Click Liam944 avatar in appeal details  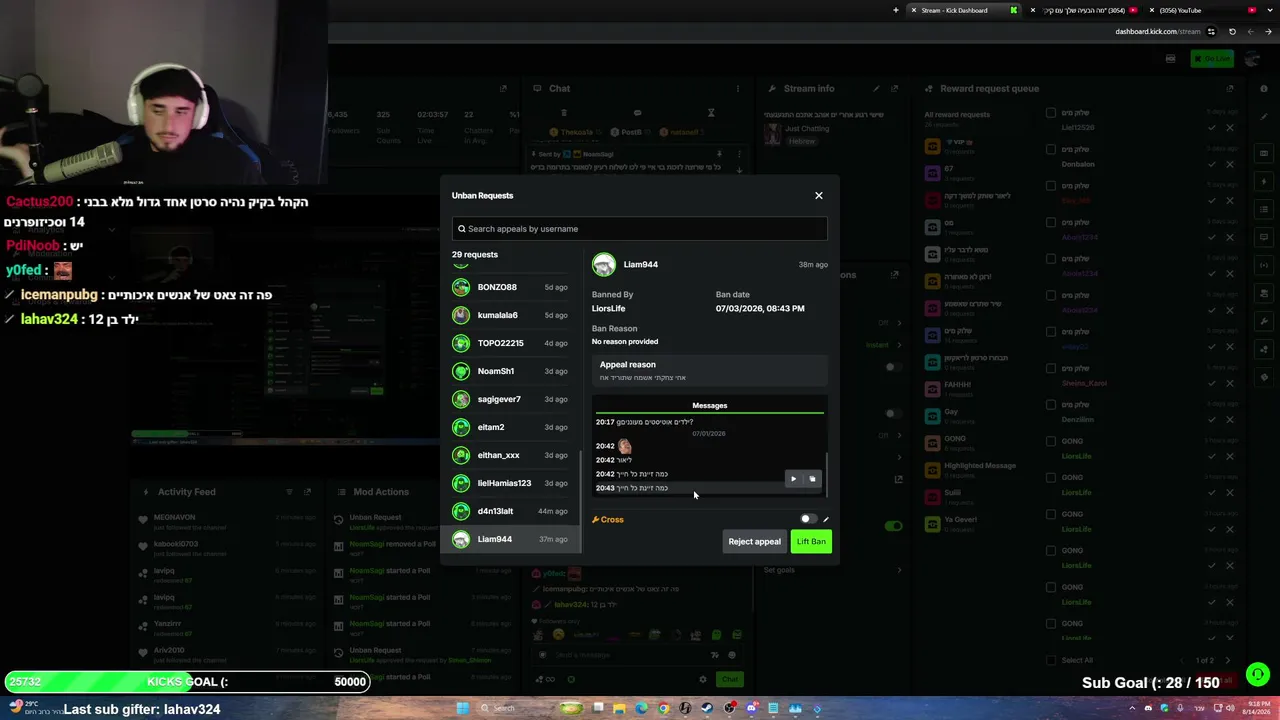tap(603, 265)
